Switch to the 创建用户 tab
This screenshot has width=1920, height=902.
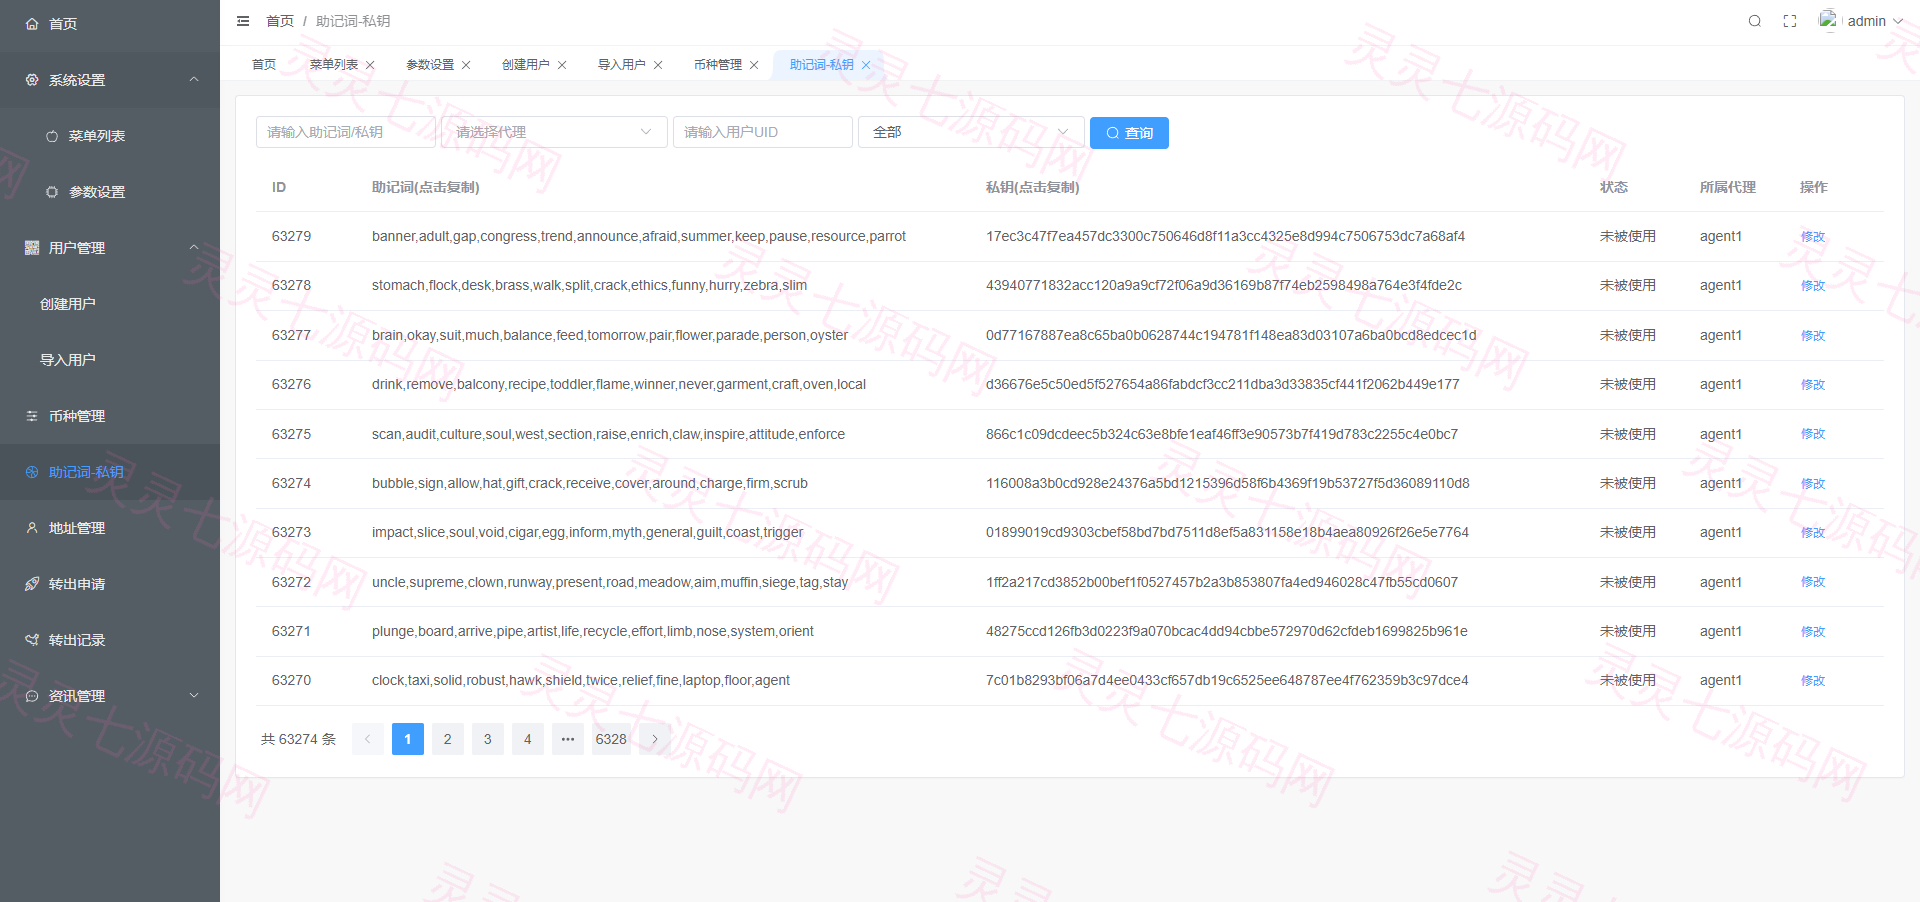[x=526, y=65]
